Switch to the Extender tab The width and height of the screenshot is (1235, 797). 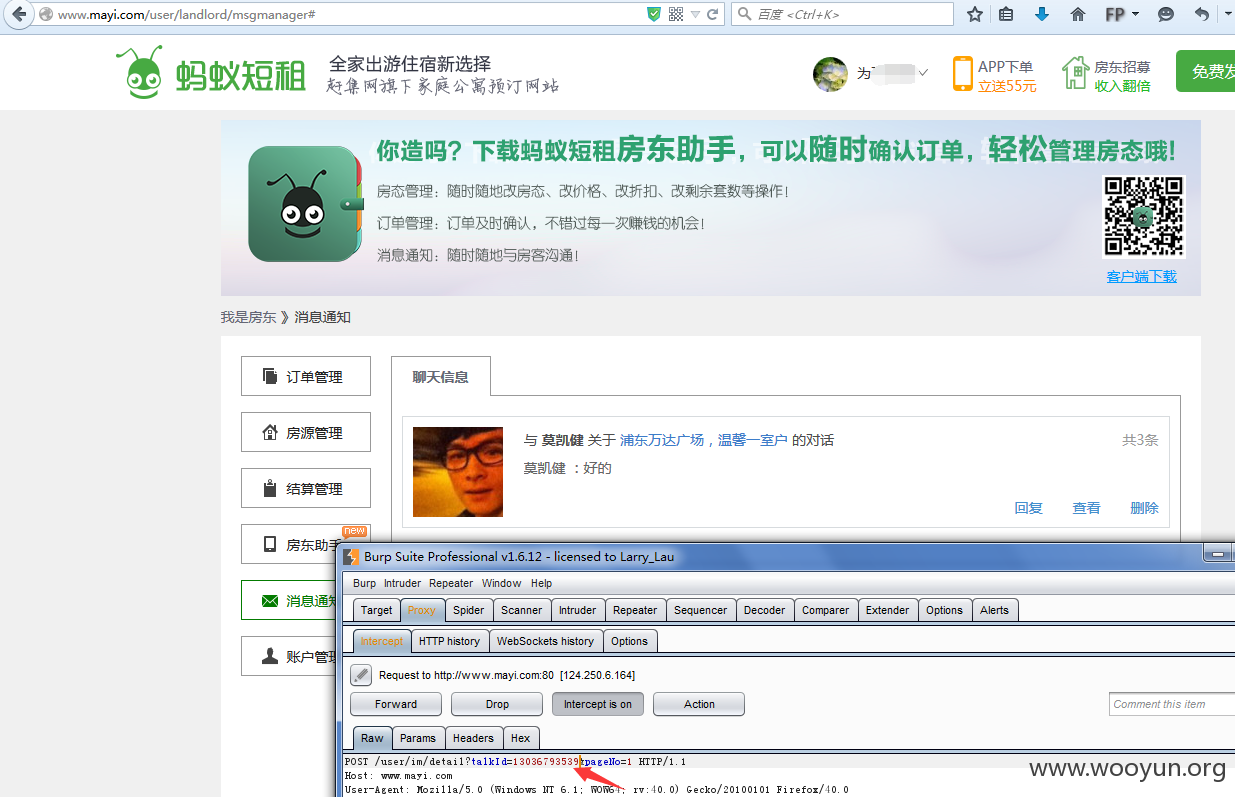(888, 610)
